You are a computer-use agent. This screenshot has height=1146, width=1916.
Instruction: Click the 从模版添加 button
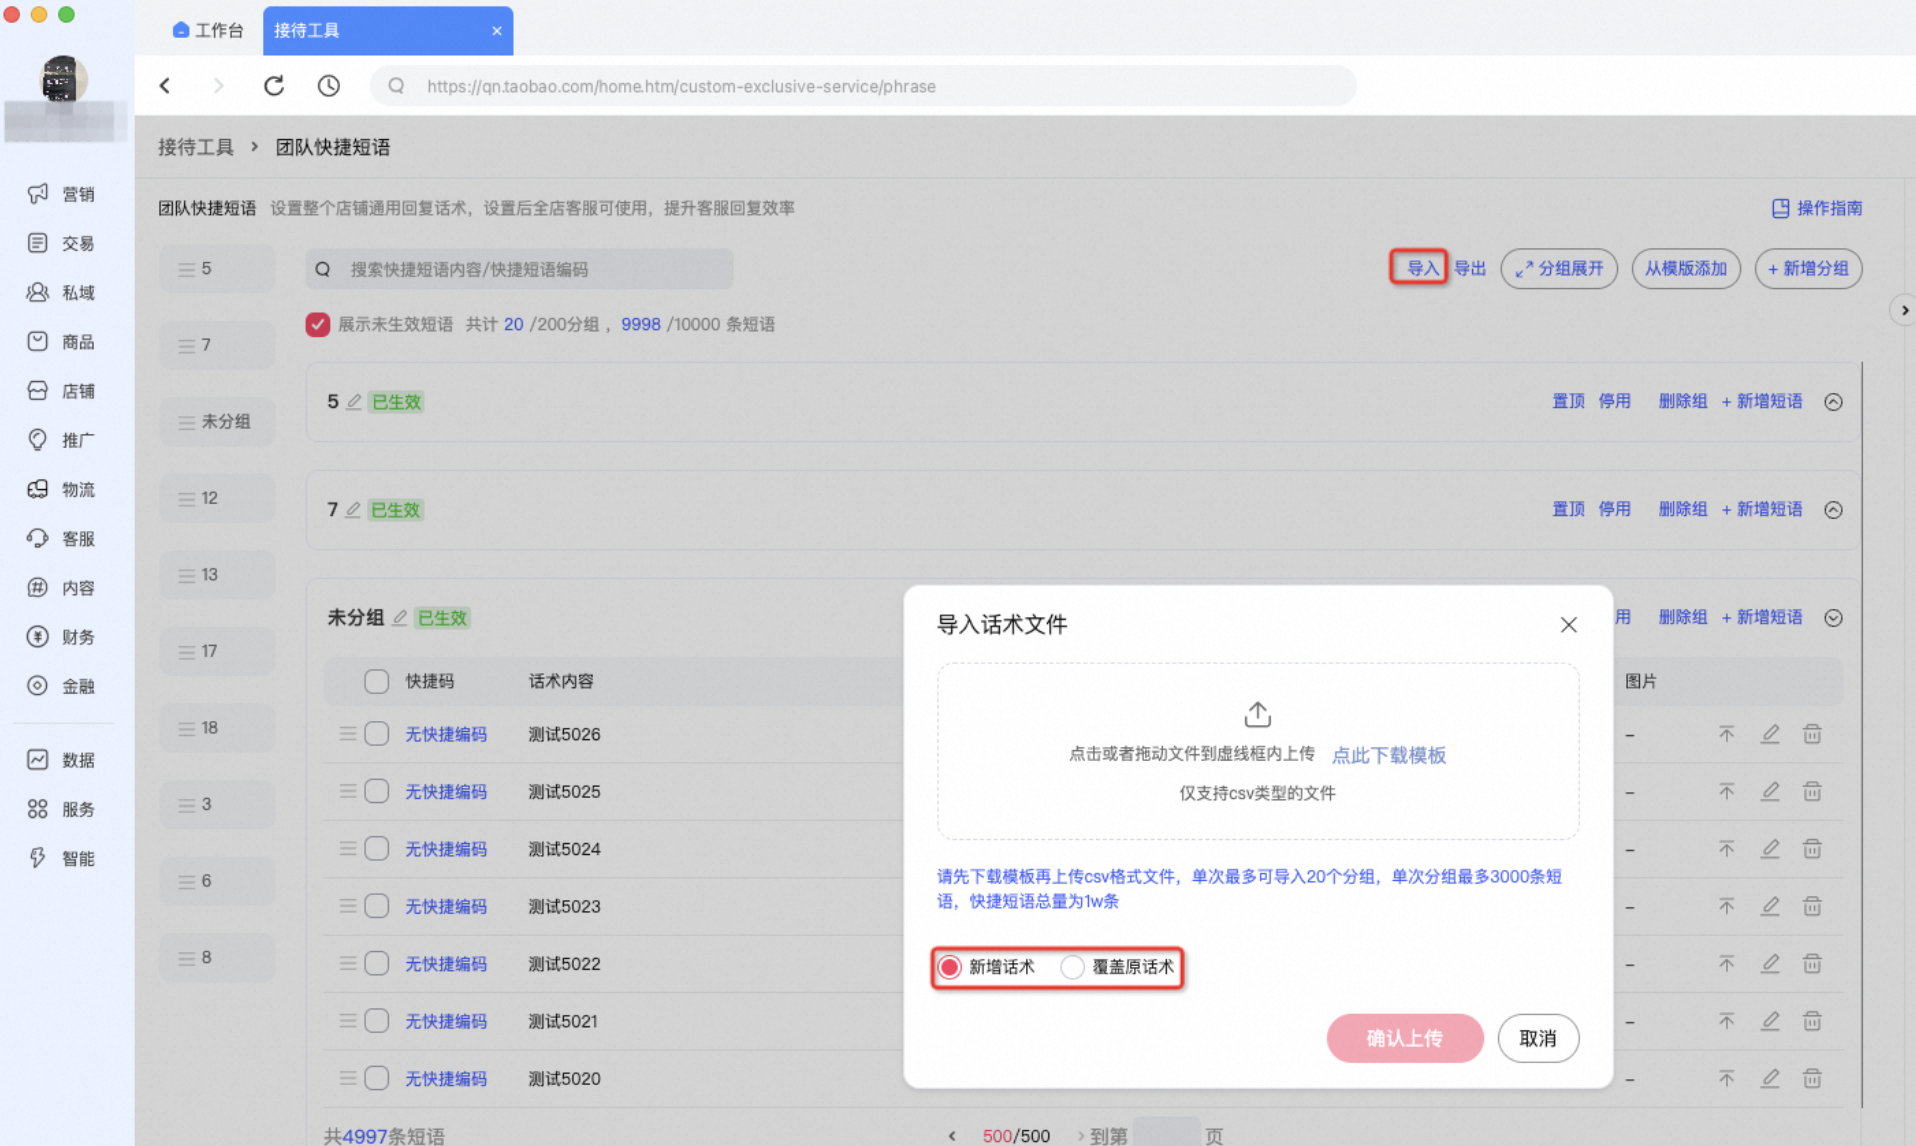click(1686, 269)
